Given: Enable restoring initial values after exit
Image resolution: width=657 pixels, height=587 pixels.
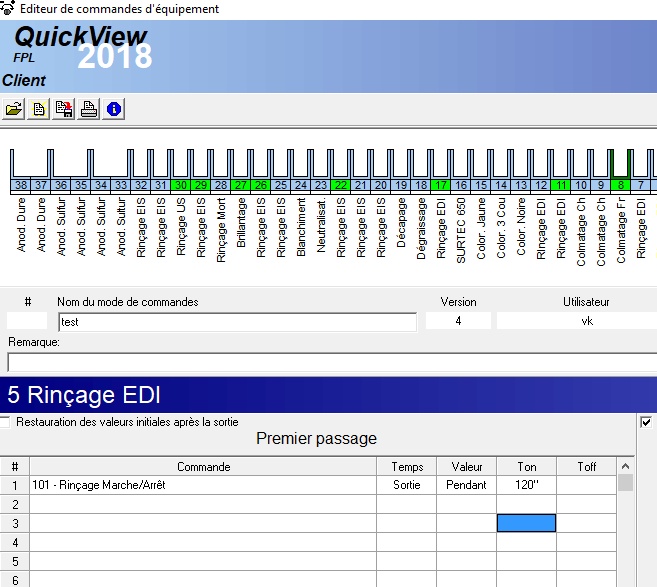Looking at the screenshot, I should tap(5, 422).
